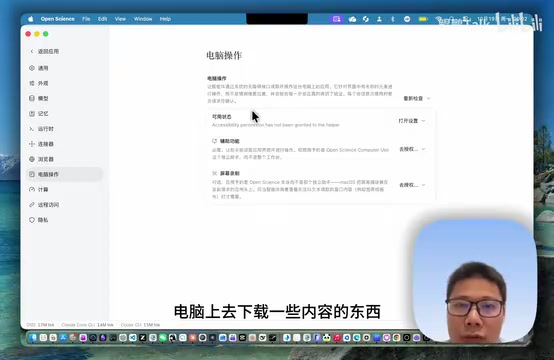Click the 屏幕录制 screen recording row icon
The width and height of the screenshot is (554, 360).
point(214,173)
